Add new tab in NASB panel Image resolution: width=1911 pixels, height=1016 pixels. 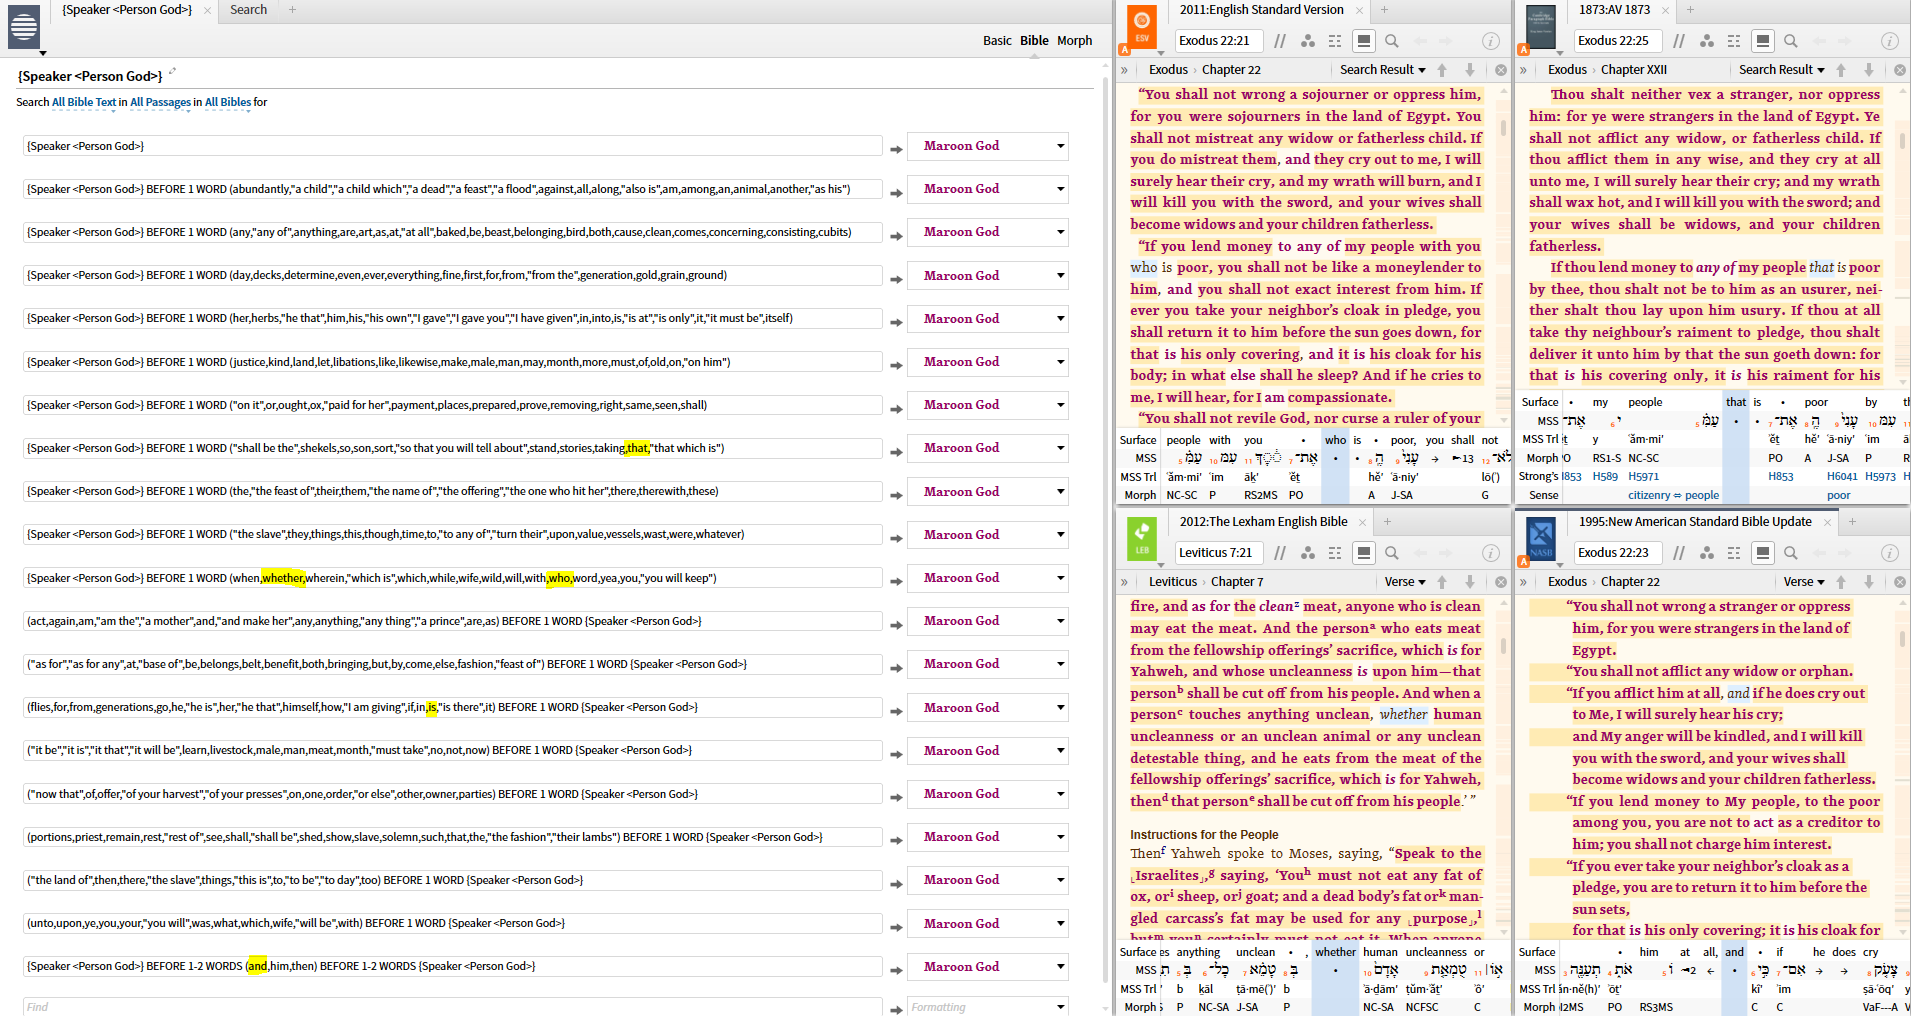point(1852,522)
